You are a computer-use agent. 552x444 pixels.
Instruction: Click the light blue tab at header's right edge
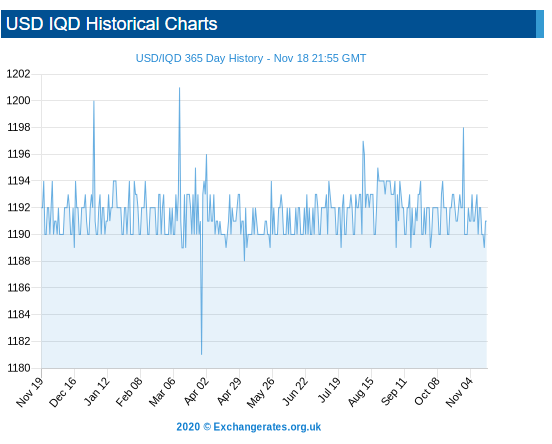pyautogui.click(x=540, y=24)
